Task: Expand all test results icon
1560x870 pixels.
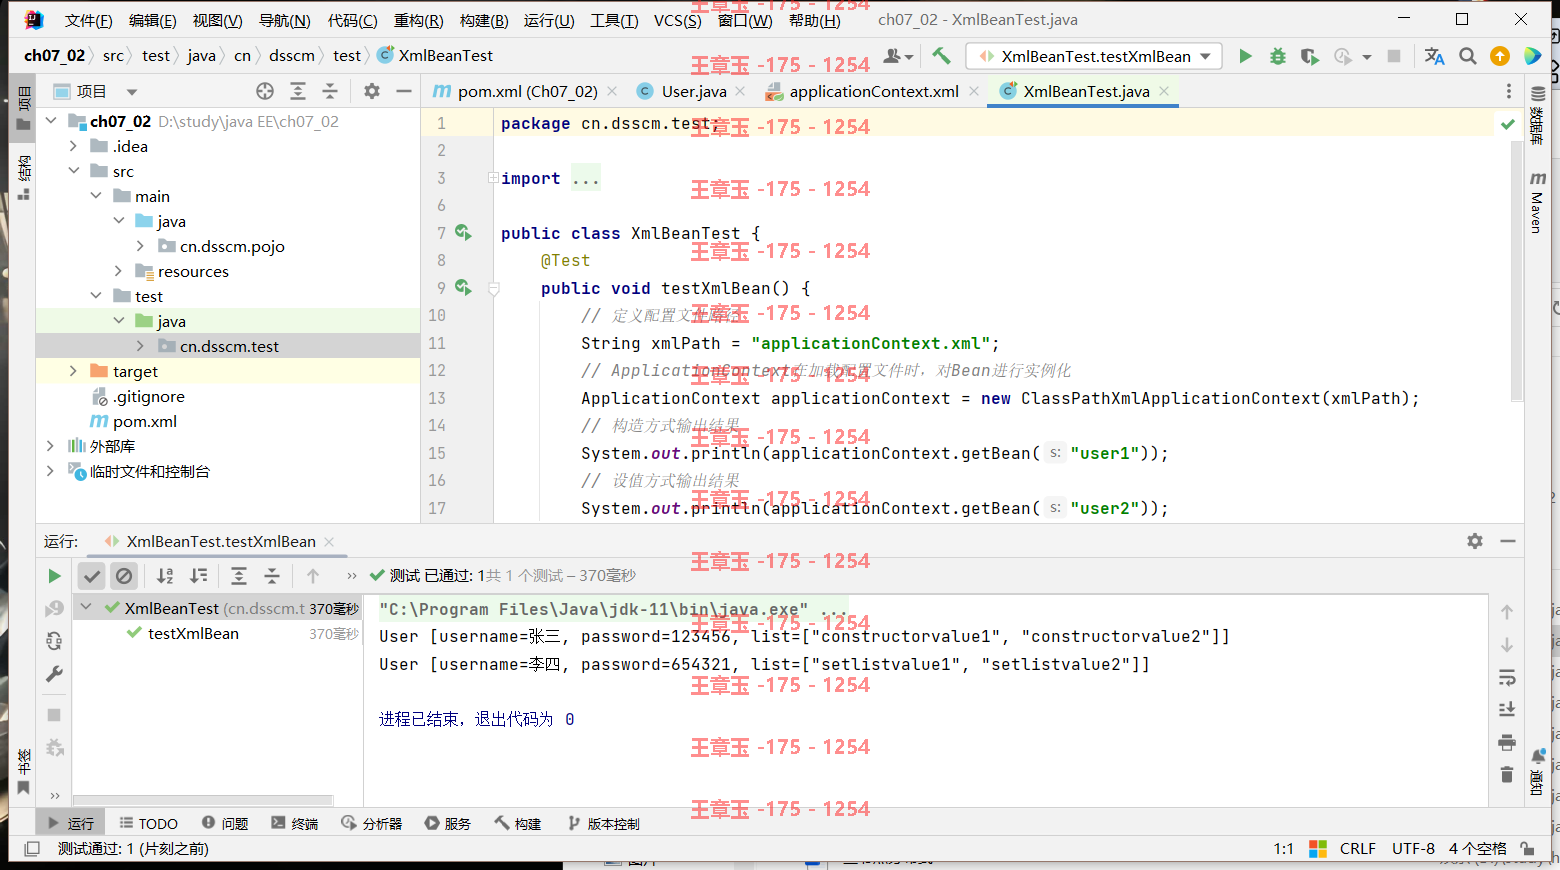Action: point(239,576)
